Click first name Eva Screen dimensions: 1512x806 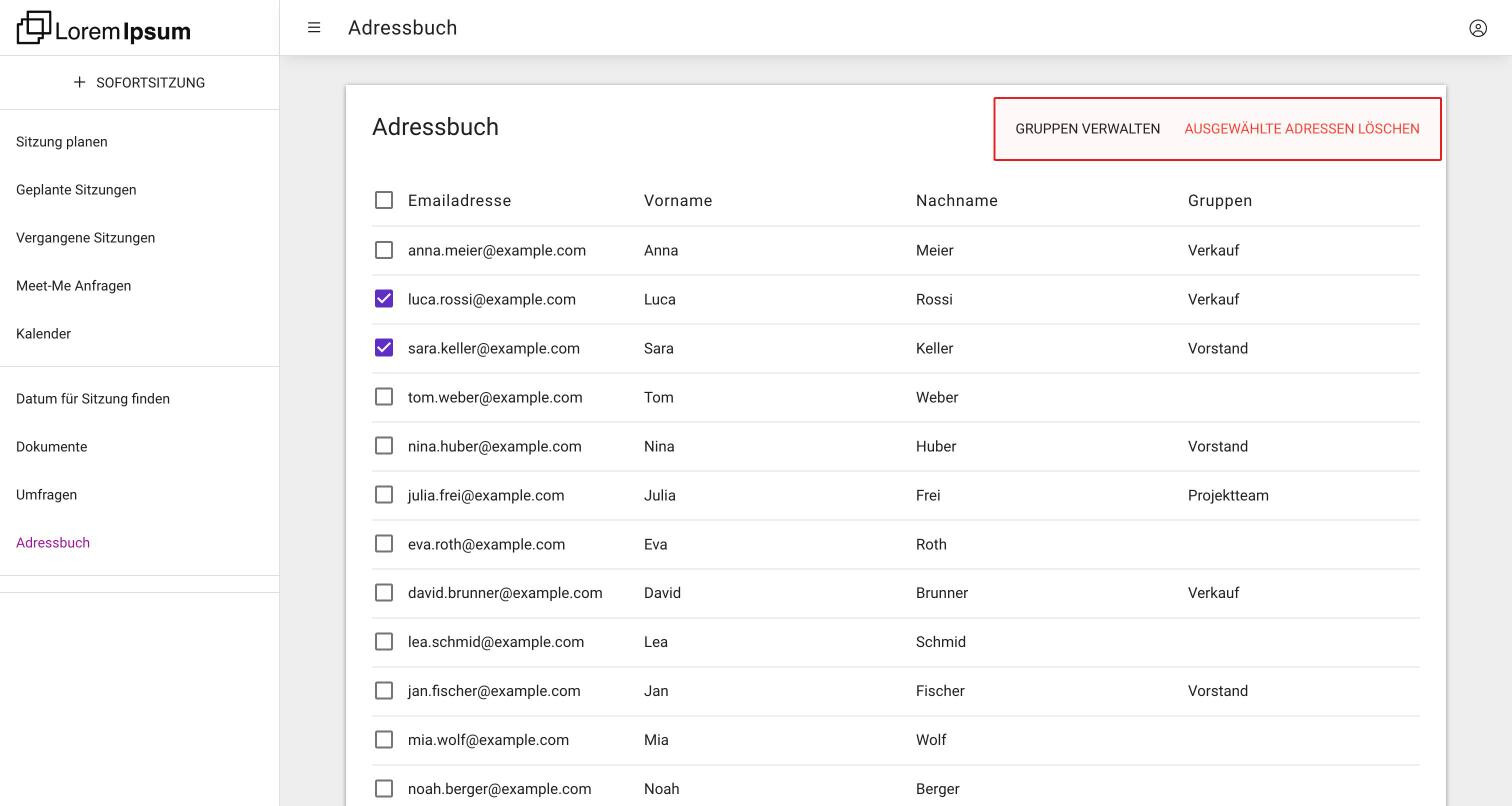click(x=656, y=545)
